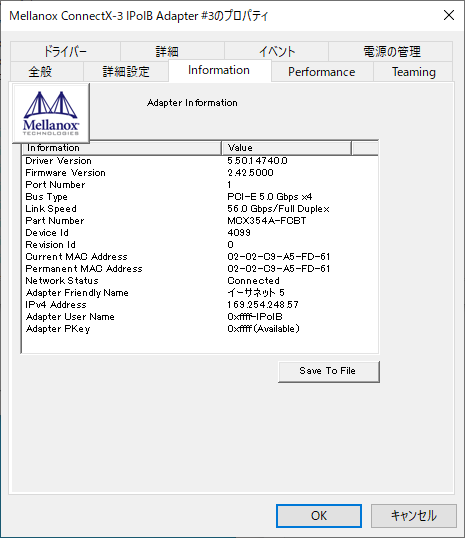The width and height of the screenshot is (465, 538).
Task: Open the Teaming tab
Action: click(414, 72)
